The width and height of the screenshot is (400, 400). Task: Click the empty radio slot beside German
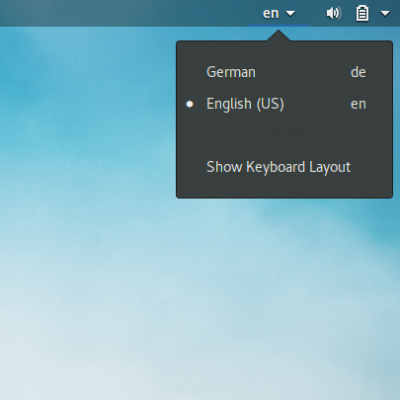[190, 72]
